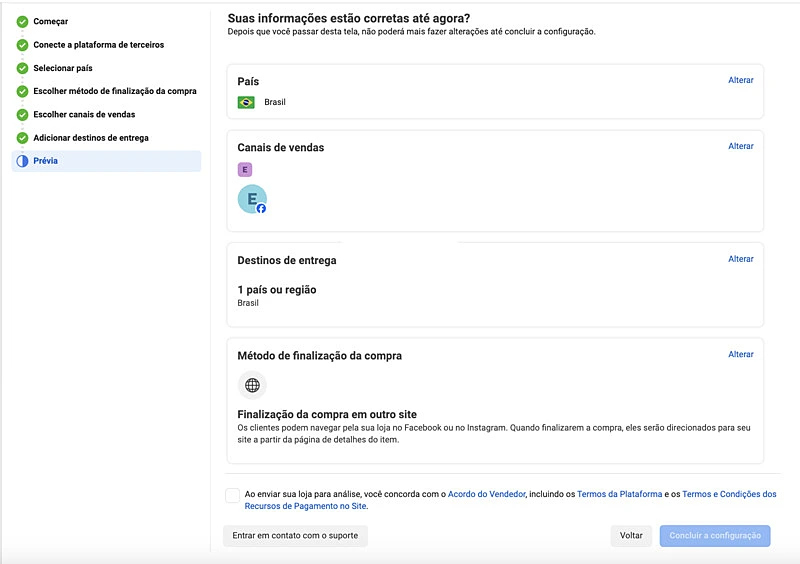Check the seller agreement checkbox
The width and height of the screenshot is (800, 564).
pos(233,495)
